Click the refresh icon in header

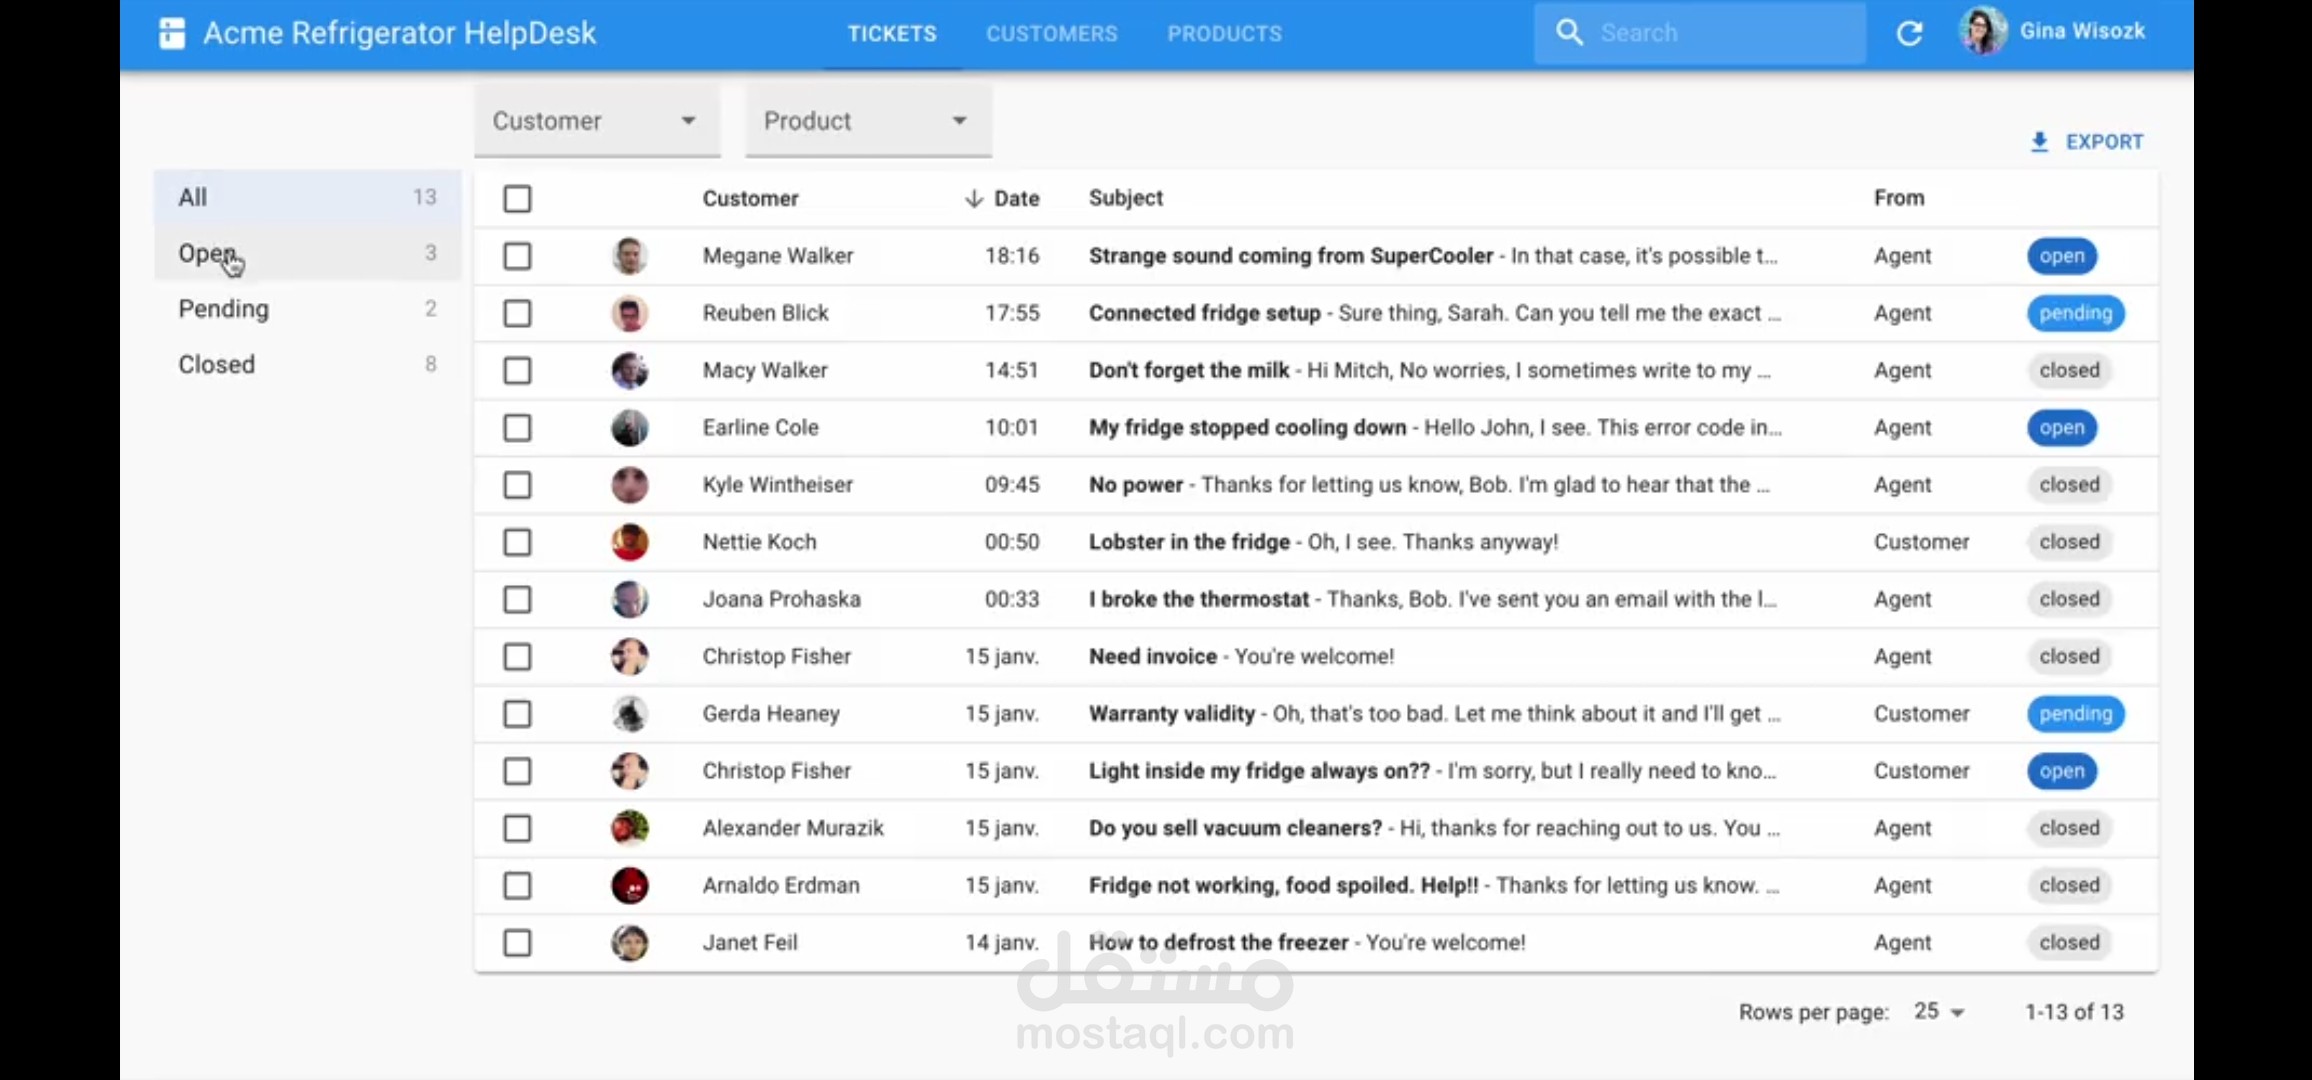(1909, 33)
